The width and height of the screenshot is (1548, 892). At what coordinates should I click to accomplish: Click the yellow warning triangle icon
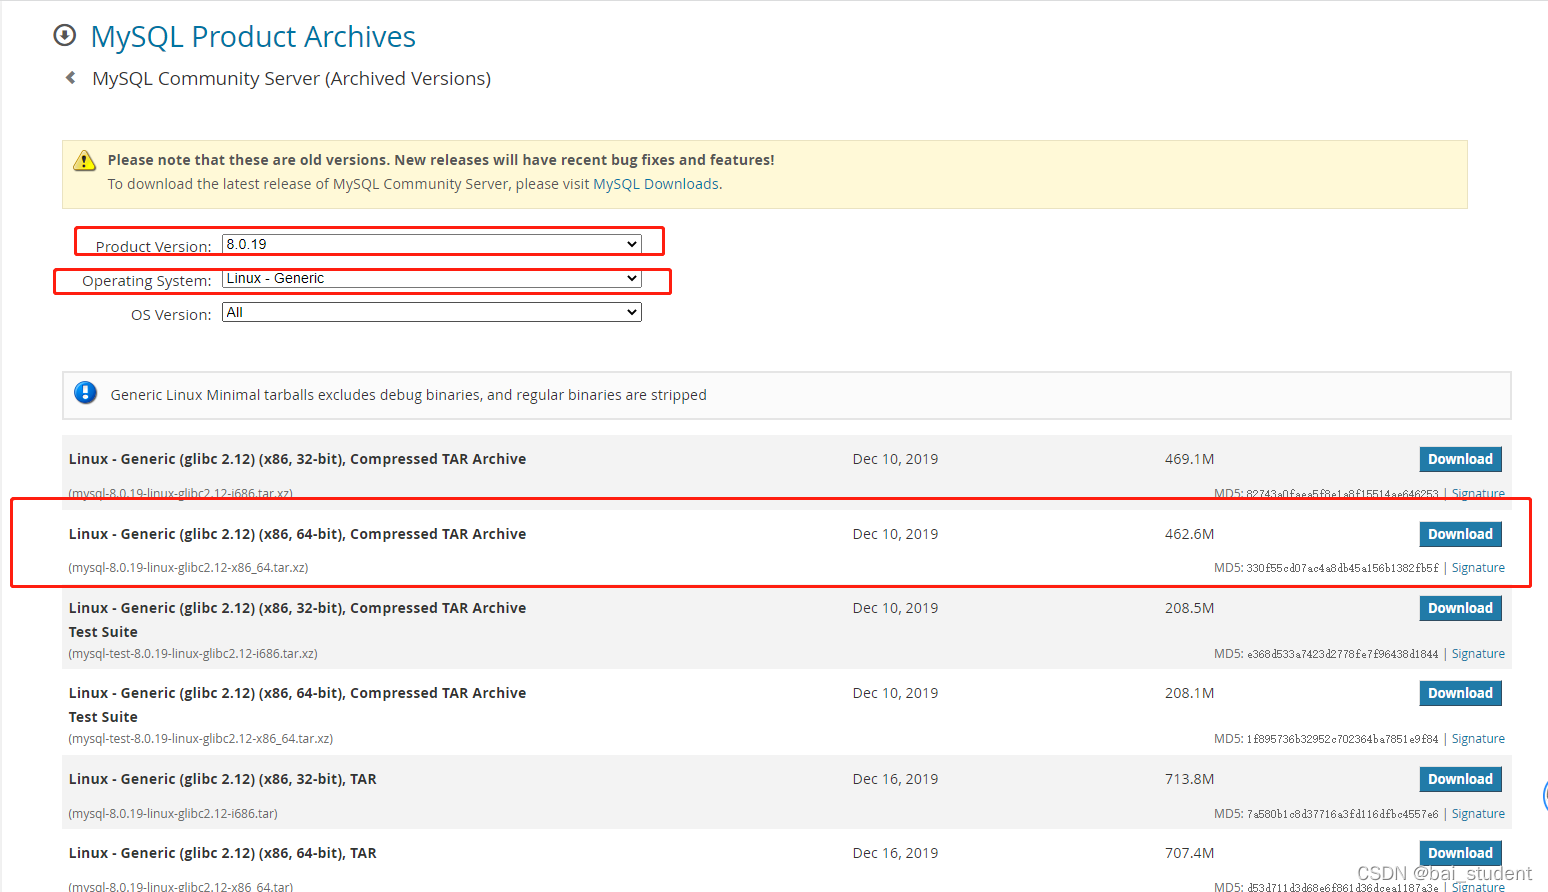[x=85, y=161]
